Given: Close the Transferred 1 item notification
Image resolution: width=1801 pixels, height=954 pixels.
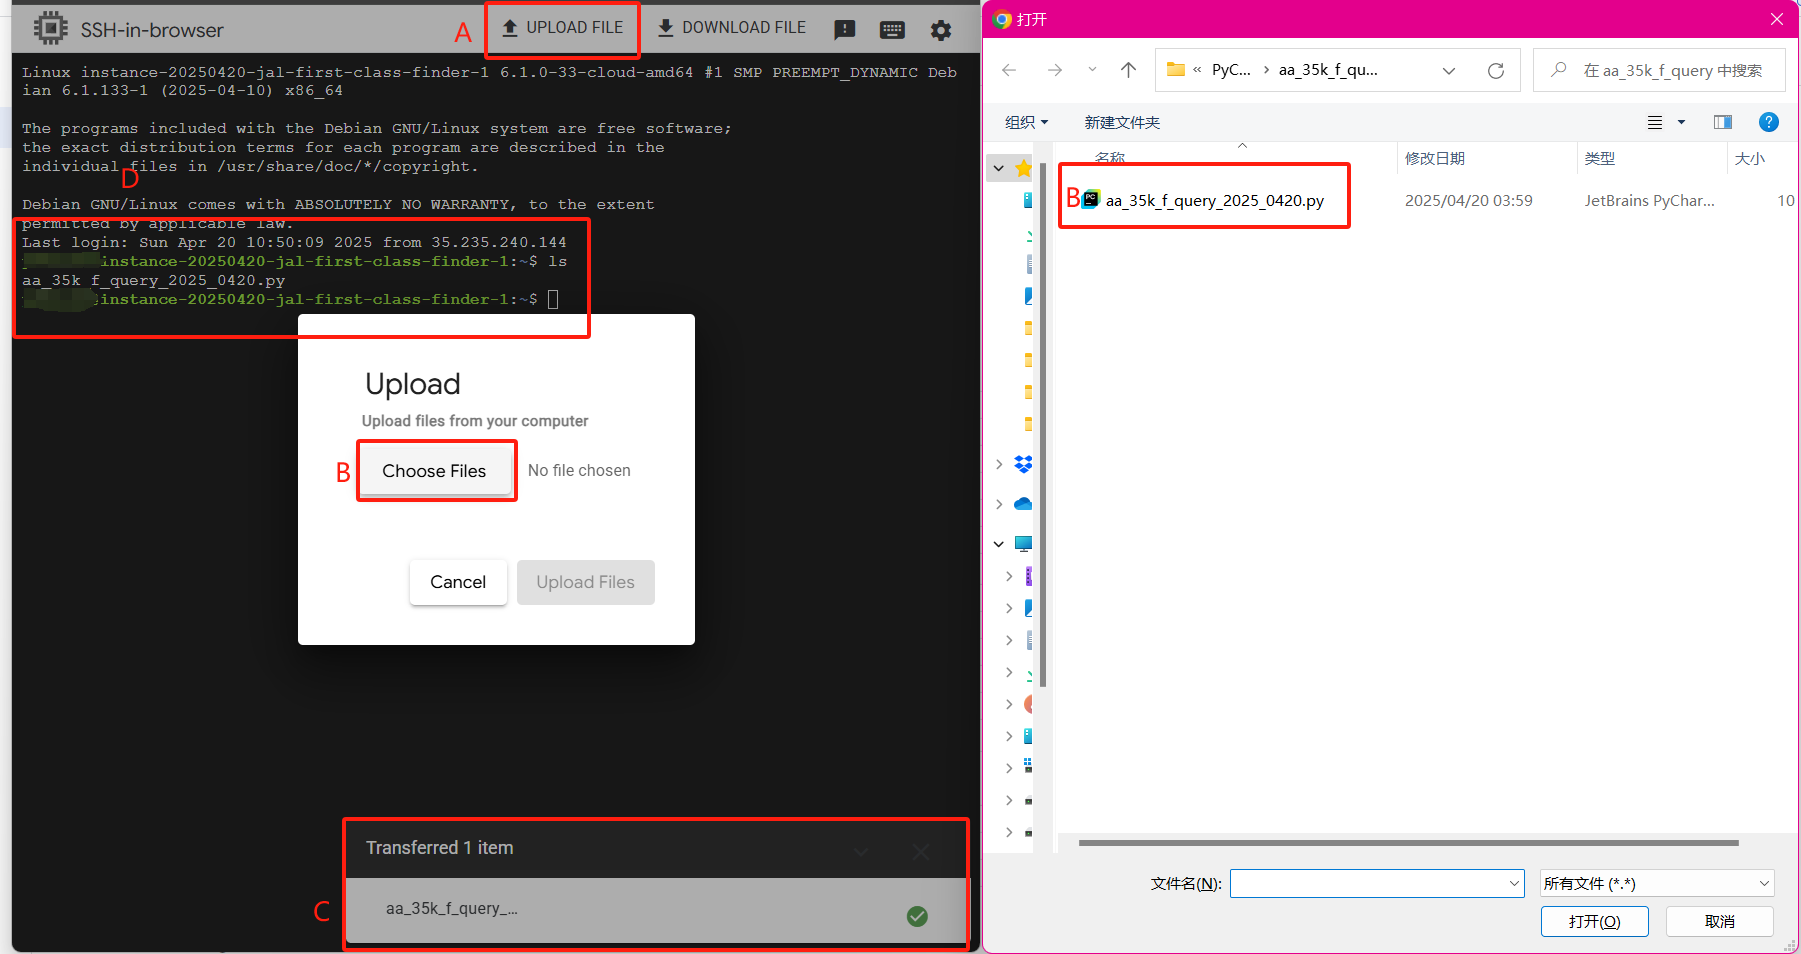Looking at the screenshot, I should tap(921, 851).
